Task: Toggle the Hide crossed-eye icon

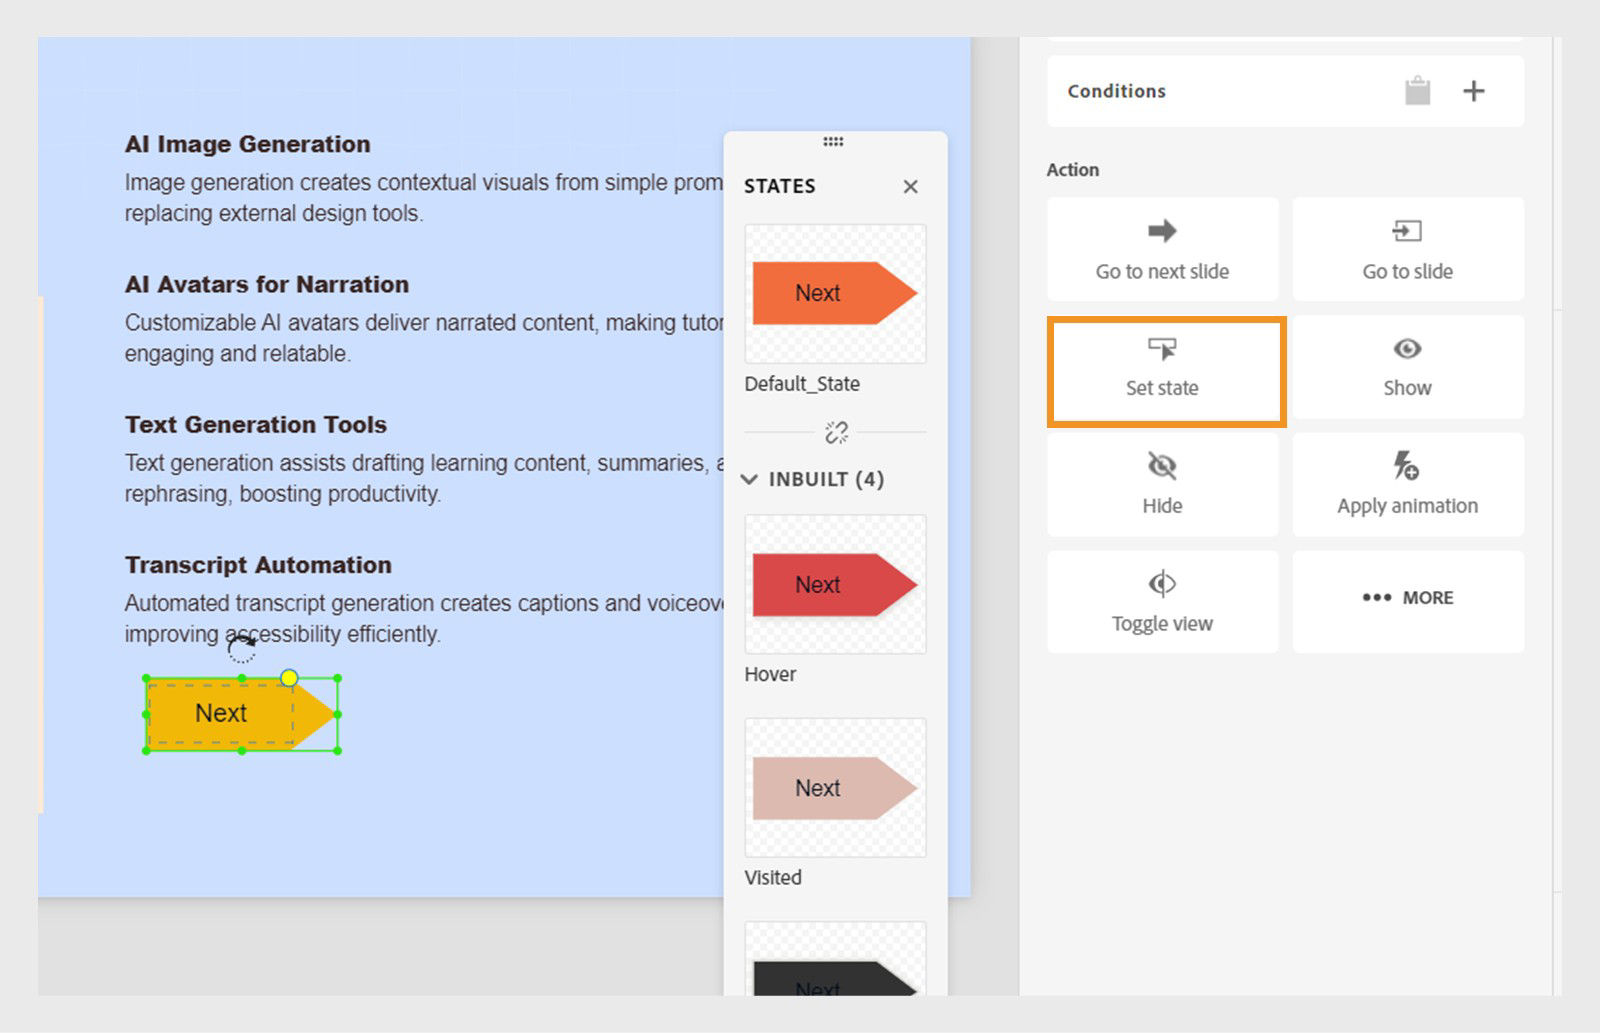Action: click(x=1161, y=464)
